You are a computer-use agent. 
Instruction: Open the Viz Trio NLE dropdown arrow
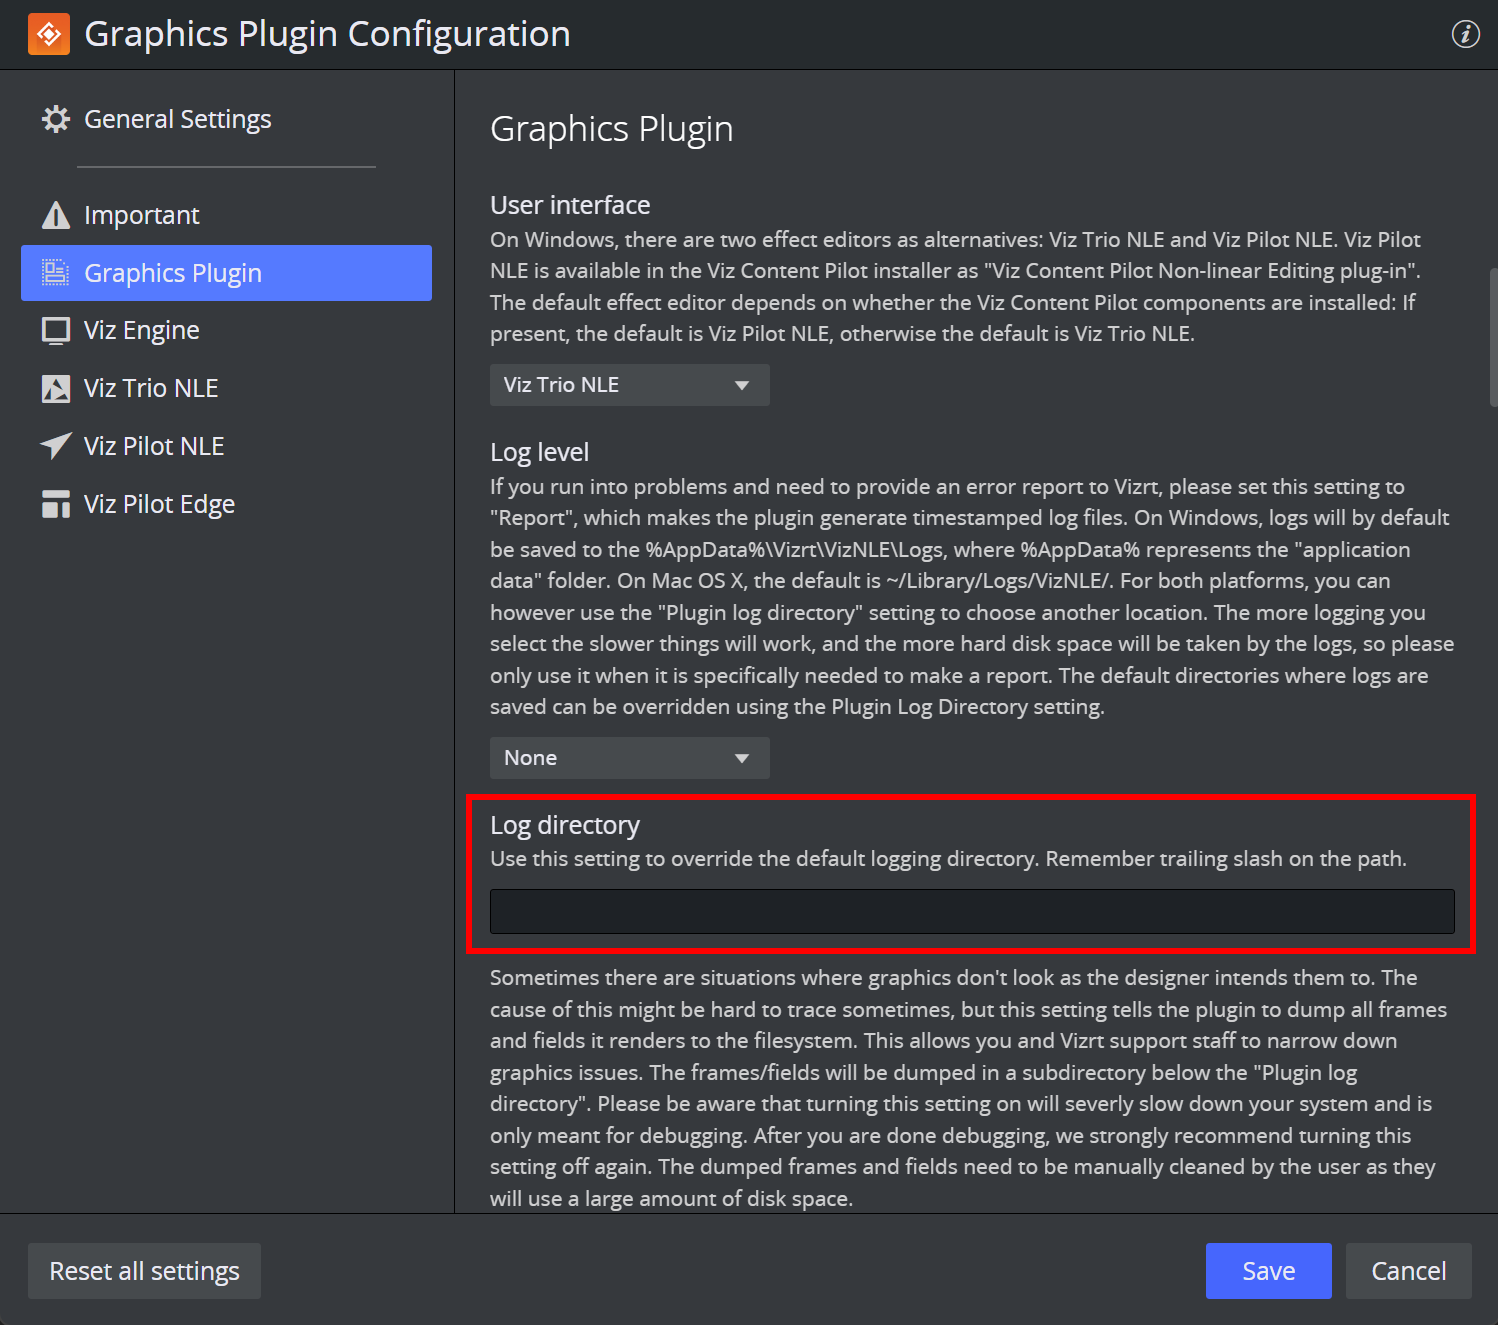tap(742, 385)
